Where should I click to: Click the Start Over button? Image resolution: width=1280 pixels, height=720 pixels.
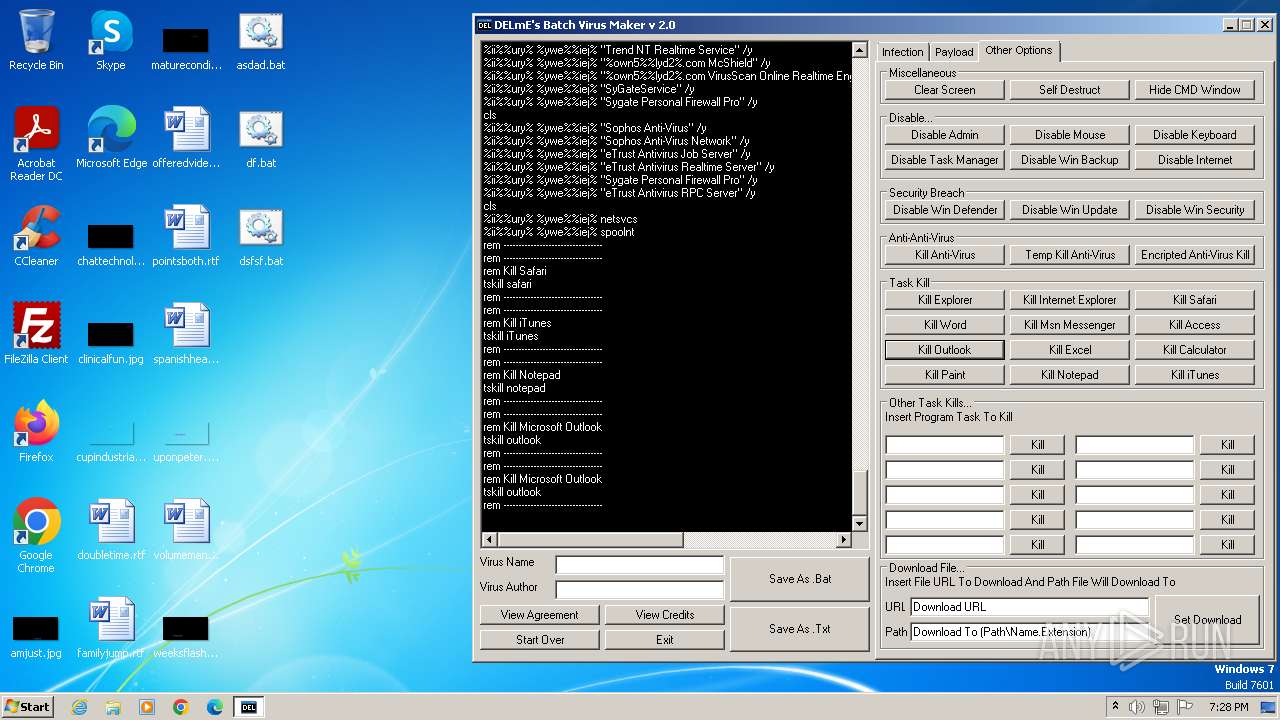point(539,640)
